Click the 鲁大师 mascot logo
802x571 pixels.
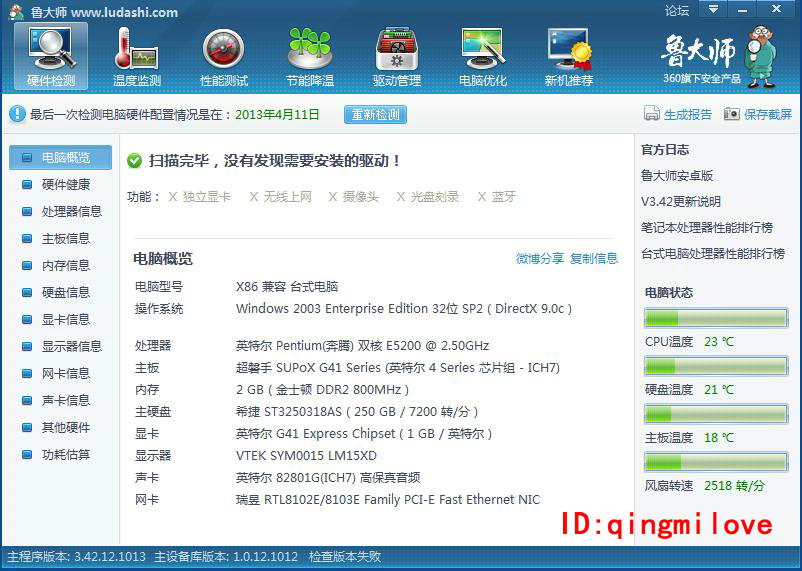pos(762,56)
